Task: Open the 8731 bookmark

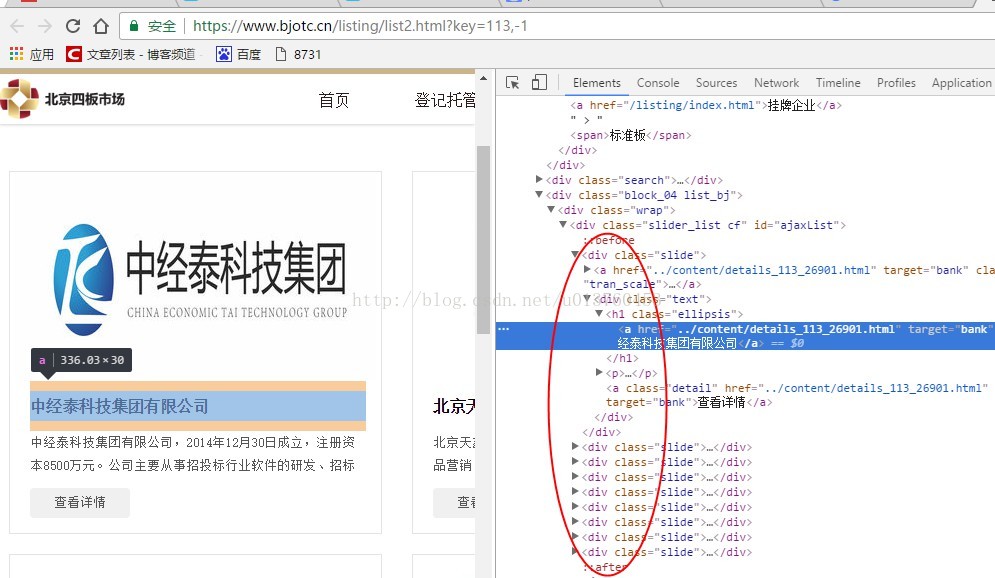Action: 298,55
